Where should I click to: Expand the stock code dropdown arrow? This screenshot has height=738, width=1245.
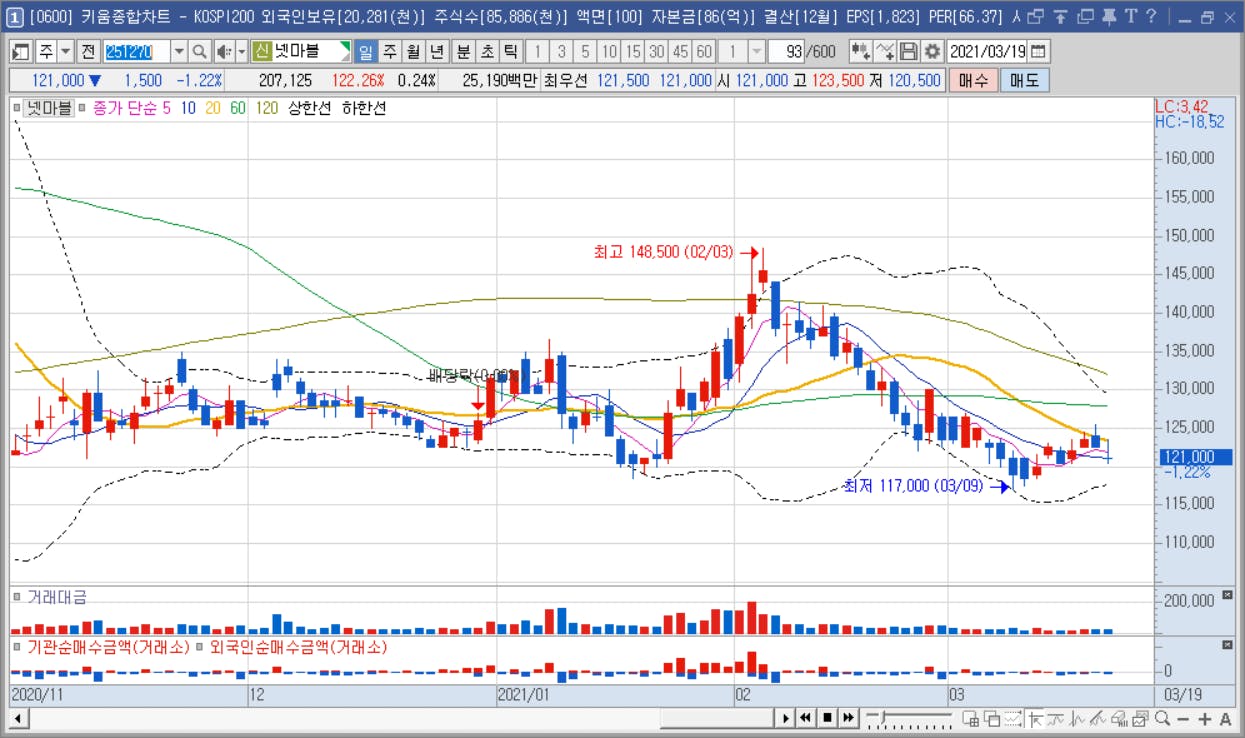pyautogui.click(x=179, y=52)
